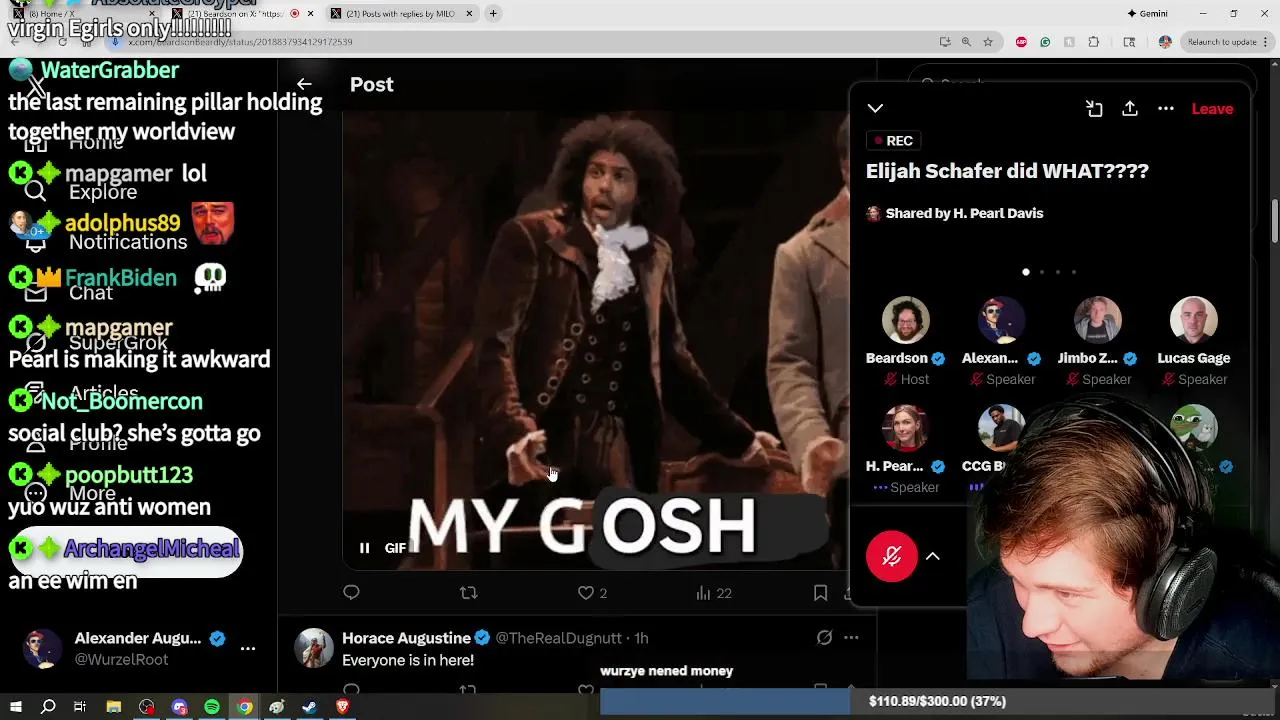The width and height of the screenshot is (1280, 720).
Task: Open Grok icon on Horace's reply
Action: point(824,637)
